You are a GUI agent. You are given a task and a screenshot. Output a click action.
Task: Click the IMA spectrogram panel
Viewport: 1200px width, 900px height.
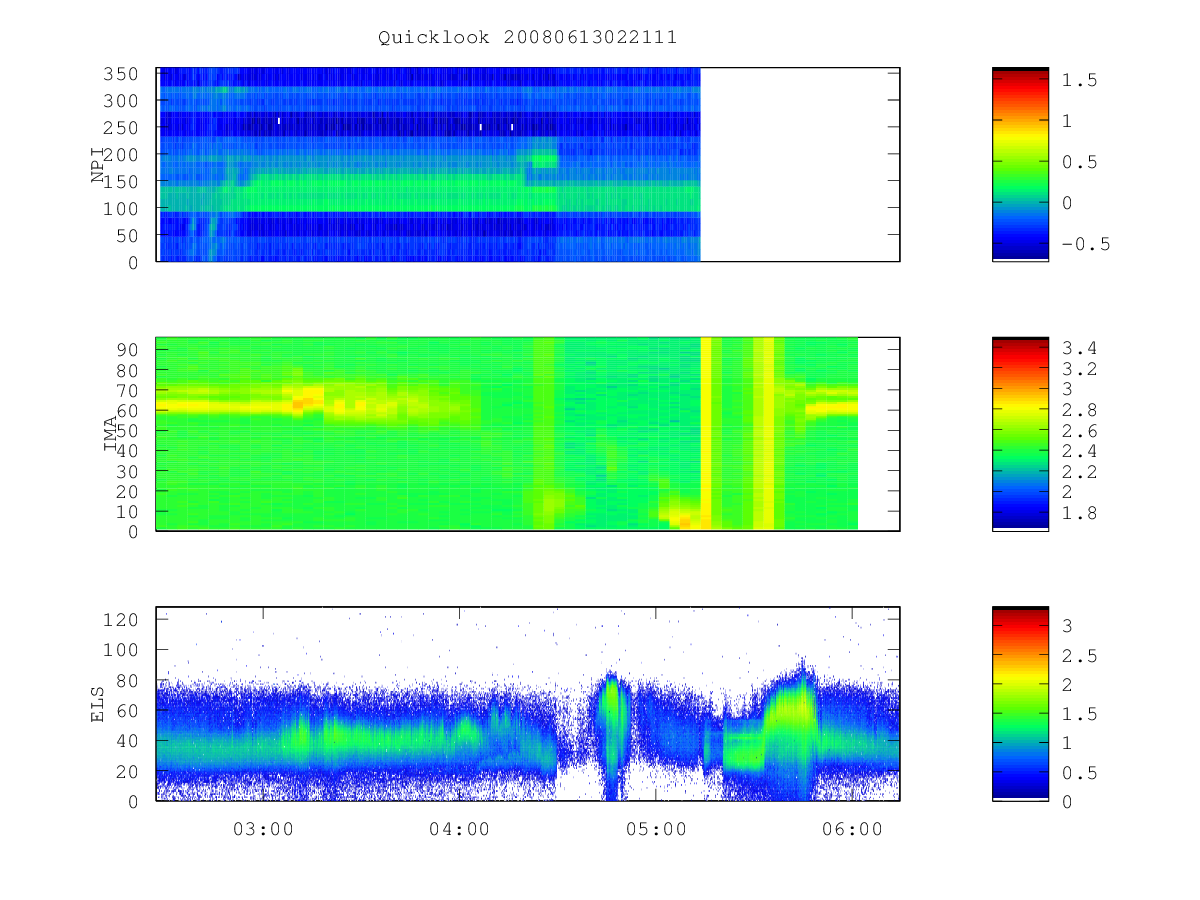(x=528, y=434)
